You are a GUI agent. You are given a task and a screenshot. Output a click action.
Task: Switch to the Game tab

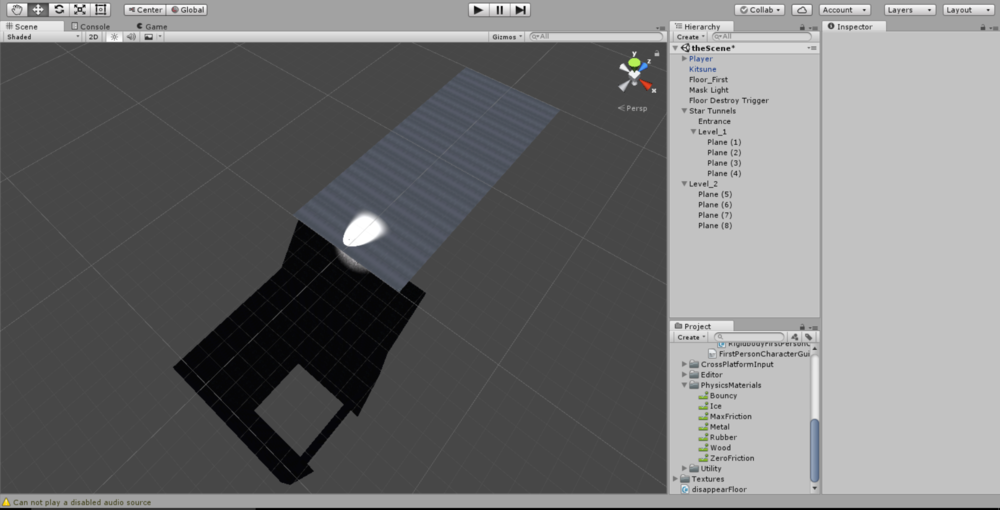tap(152, 26)
